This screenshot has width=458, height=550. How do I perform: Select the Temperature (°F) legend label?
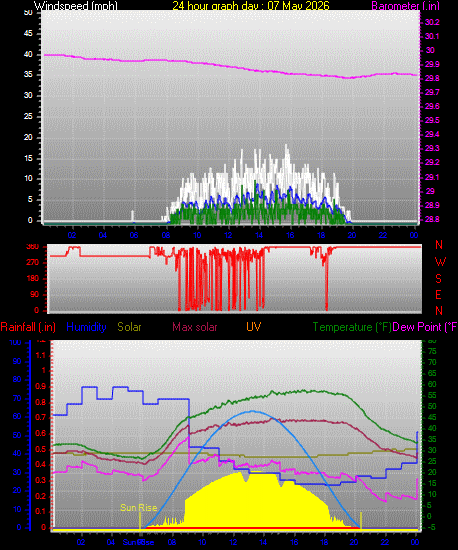[x=352, y=327]
